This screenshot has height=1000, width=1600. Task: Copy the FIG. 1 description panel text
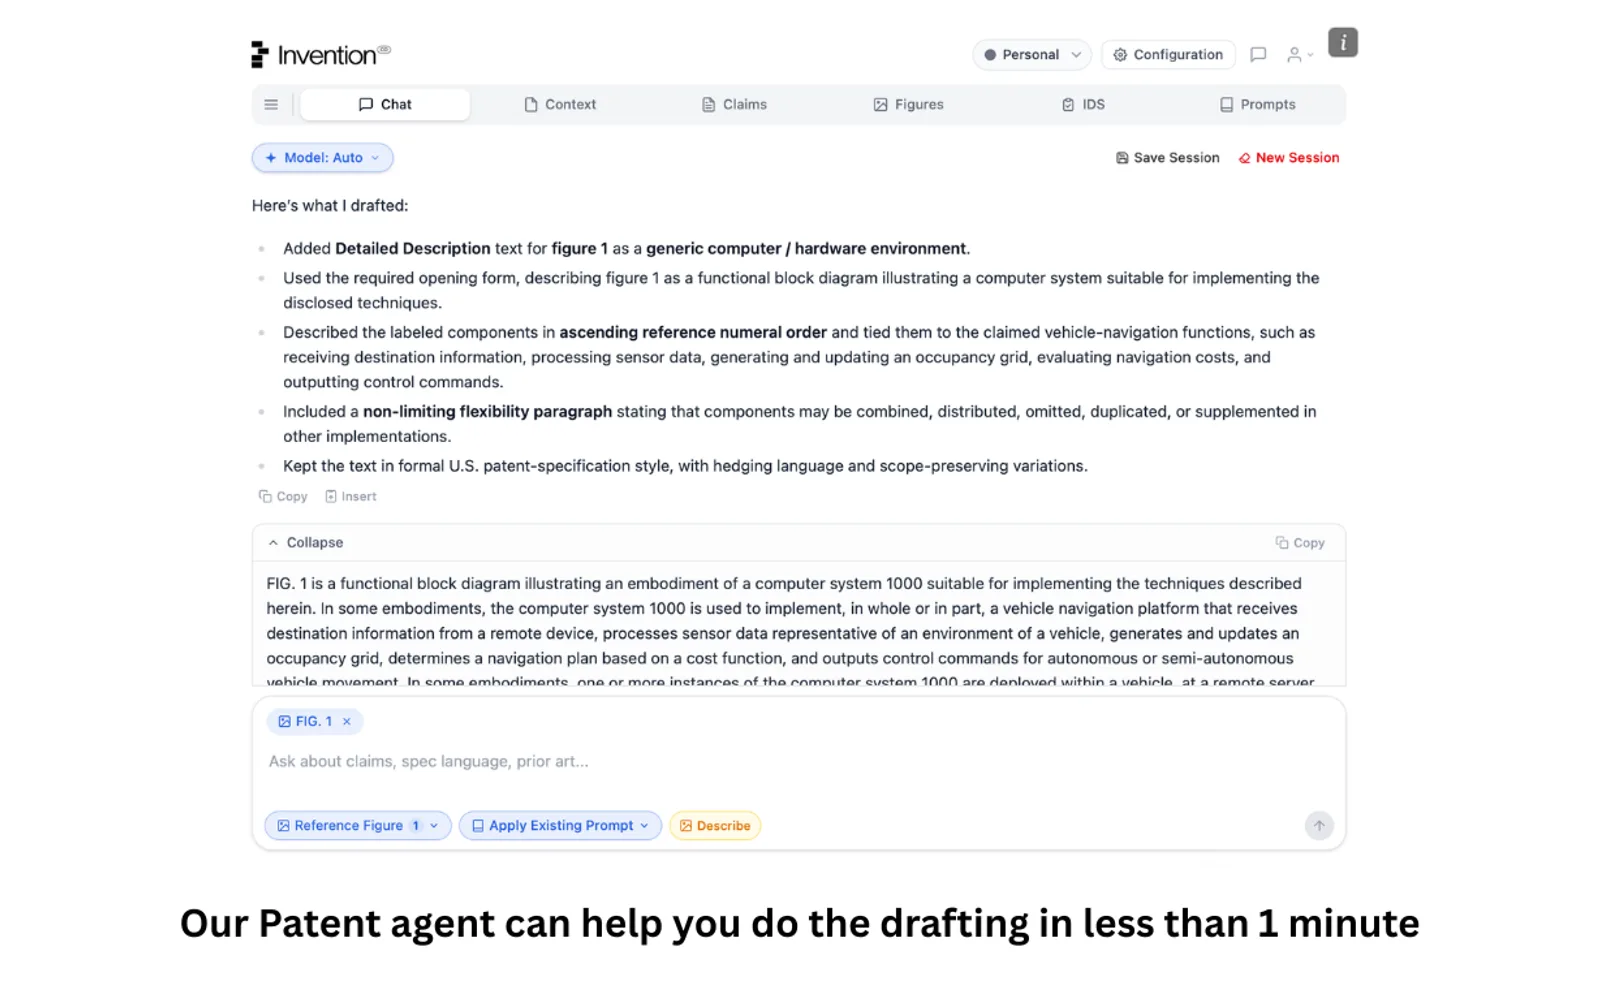click(x=1300, y=542)
